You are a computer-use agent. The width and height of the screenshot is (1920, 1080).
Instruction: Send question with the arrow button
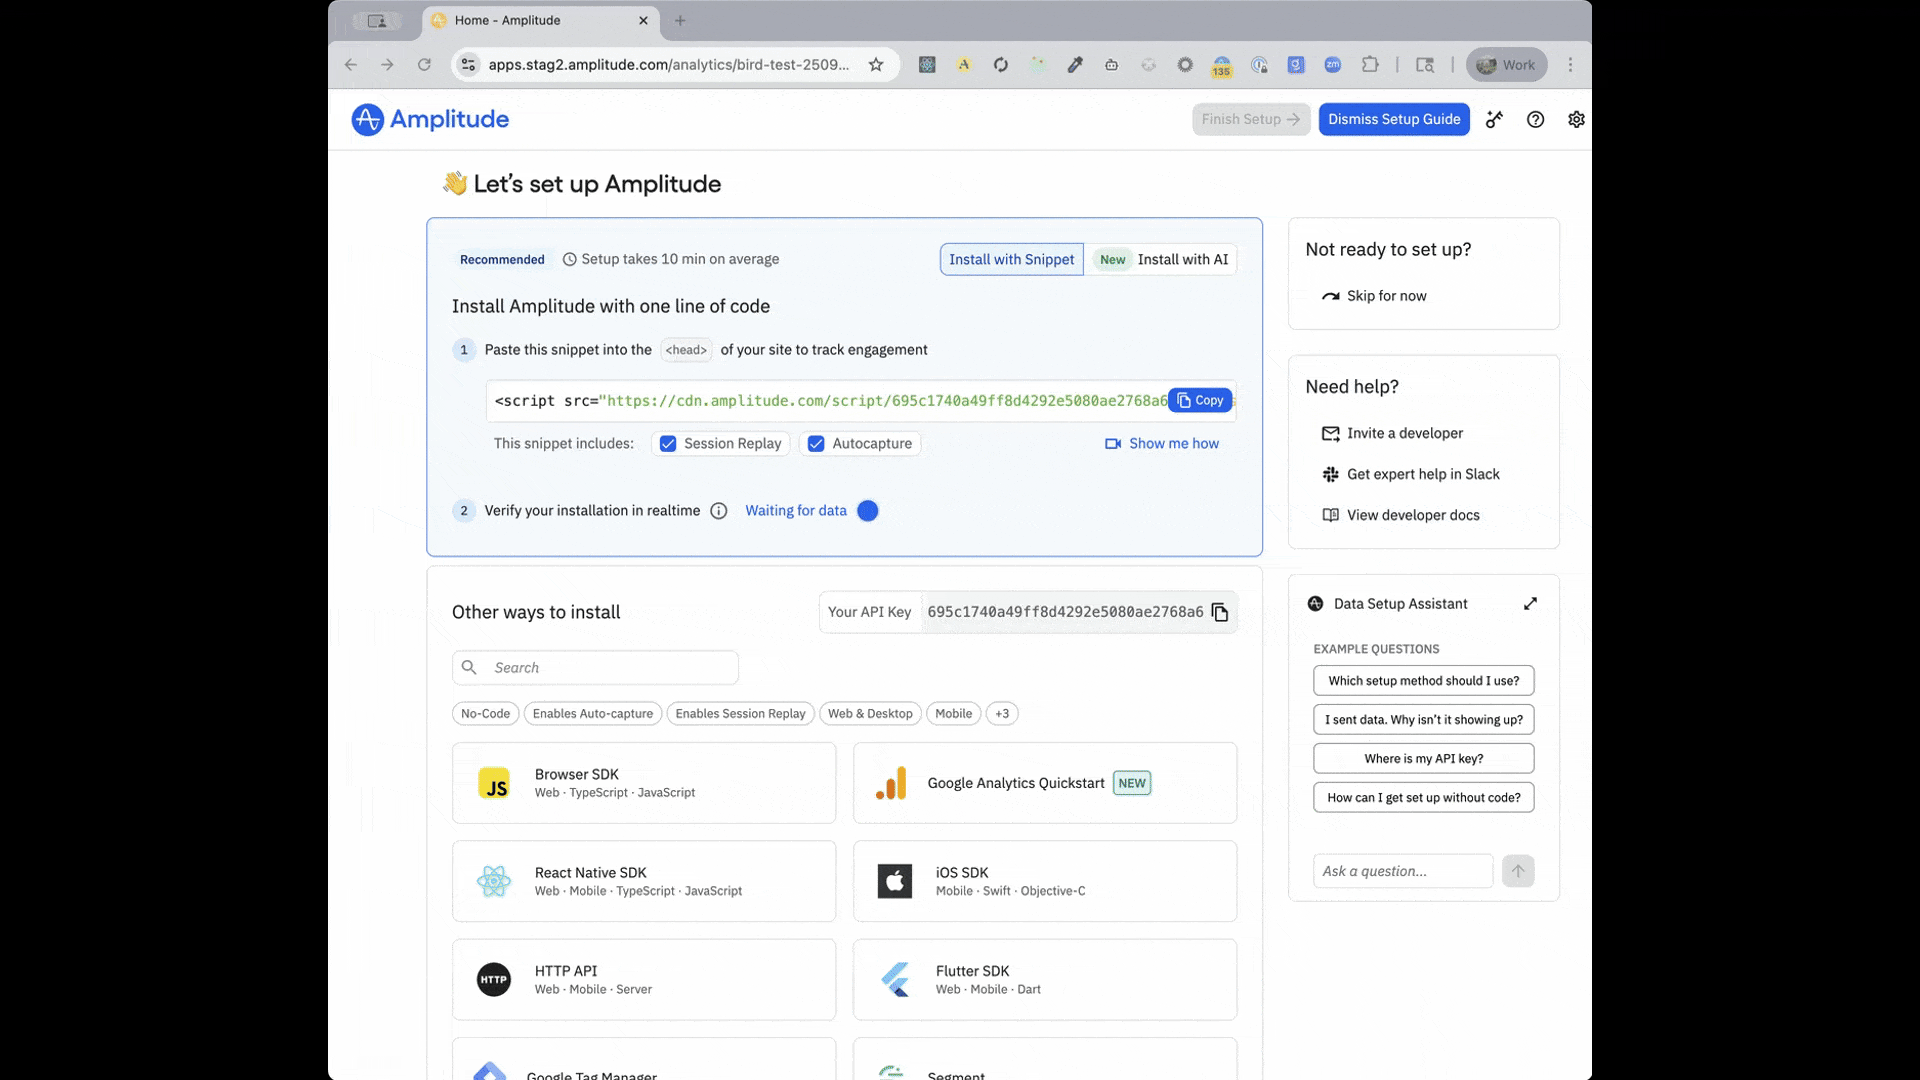(1517, 871)
